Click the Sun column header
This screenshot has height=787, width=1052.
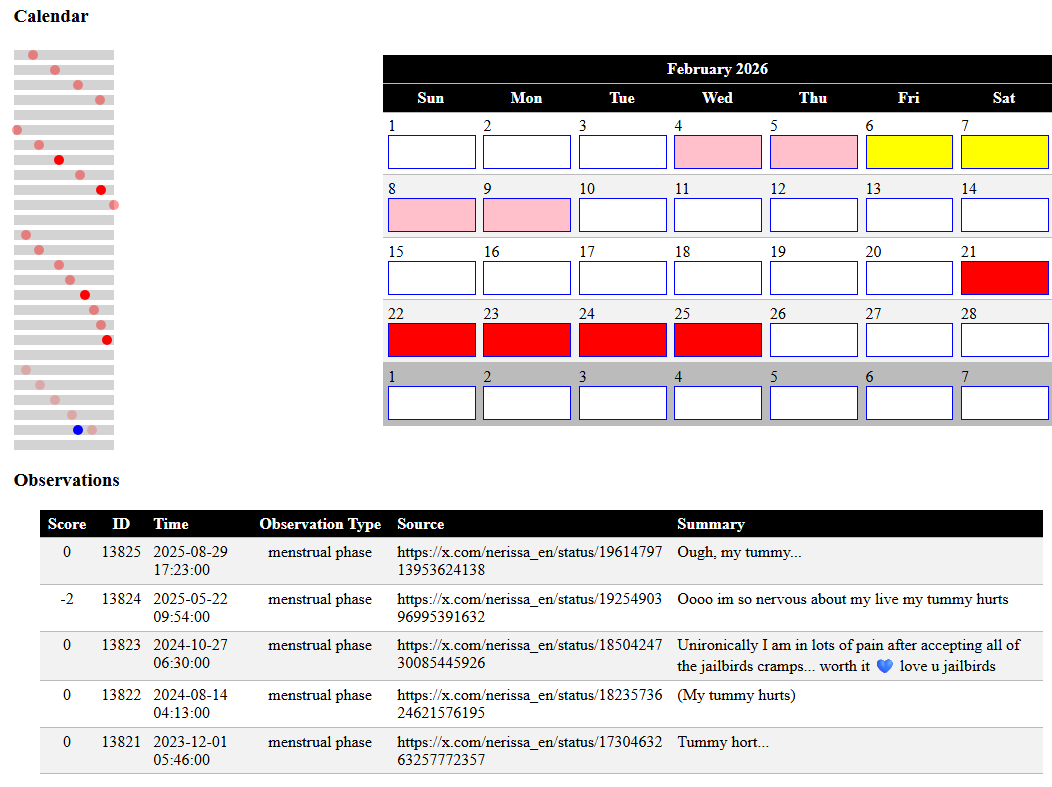pyautogui.click(x=431, y=98)
